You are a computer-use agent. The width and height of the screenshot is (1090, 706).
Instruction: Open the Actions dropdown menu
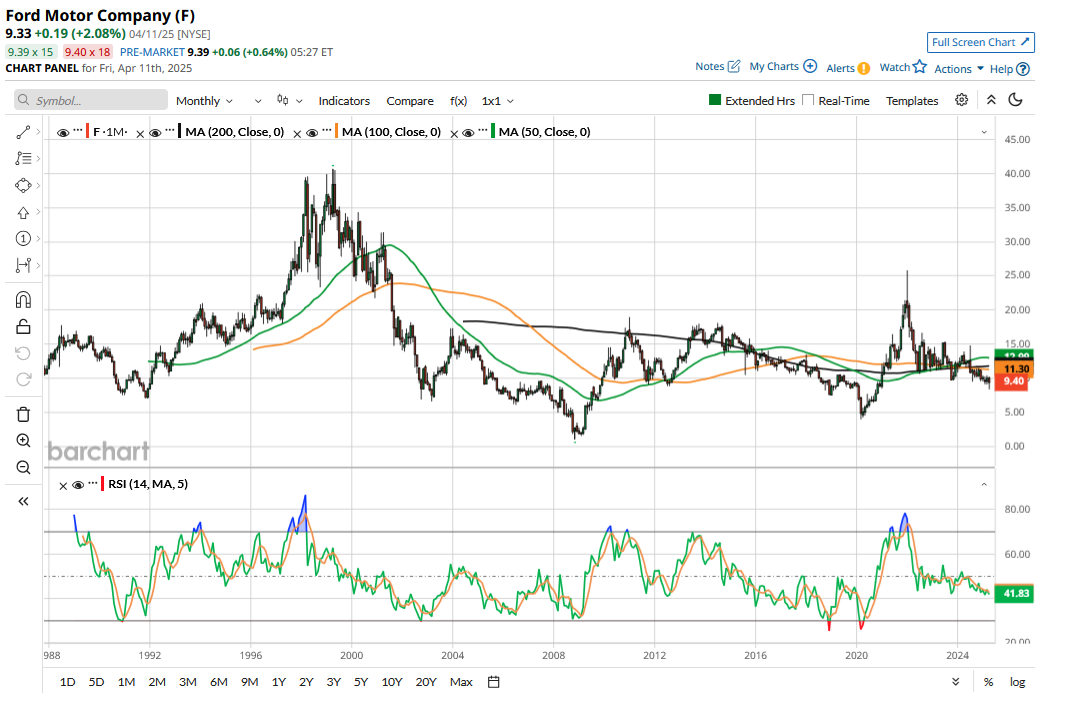tap(959, 69)
